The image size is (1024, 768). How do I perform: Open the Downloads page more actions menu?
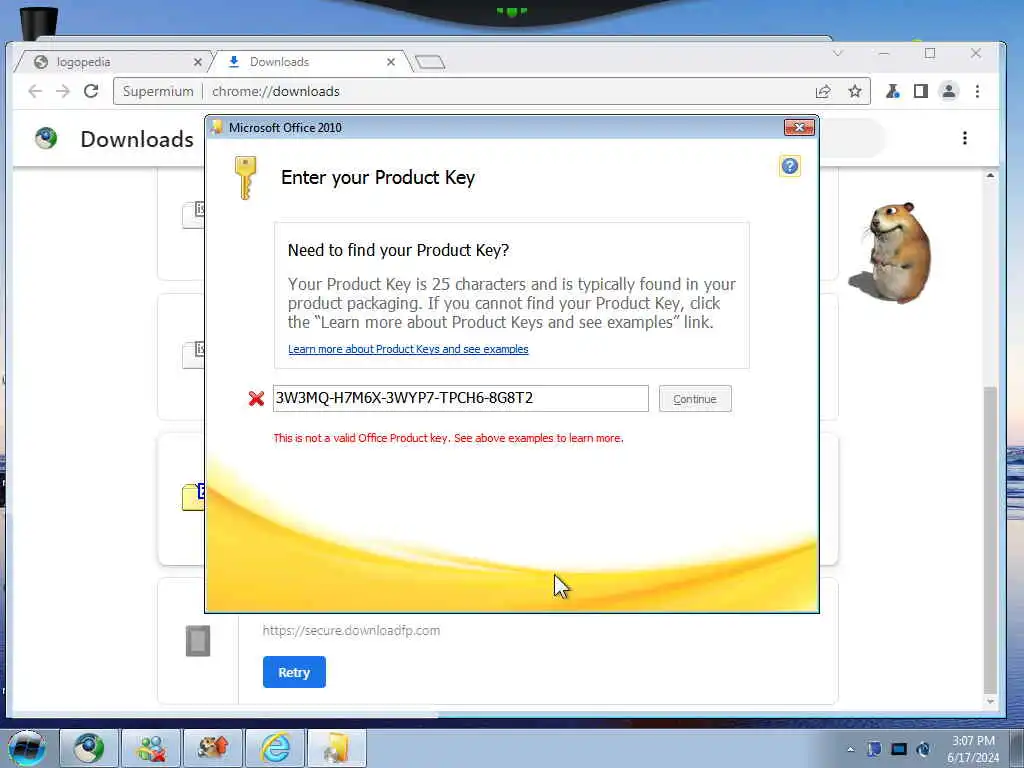point(965,138)
